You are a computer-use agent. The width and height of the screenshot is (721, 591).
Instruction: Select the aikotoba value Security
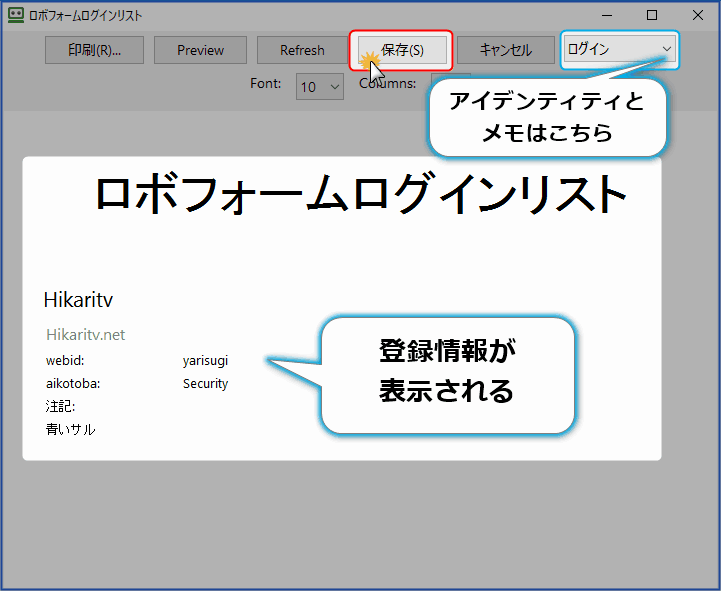pos(205,384)
